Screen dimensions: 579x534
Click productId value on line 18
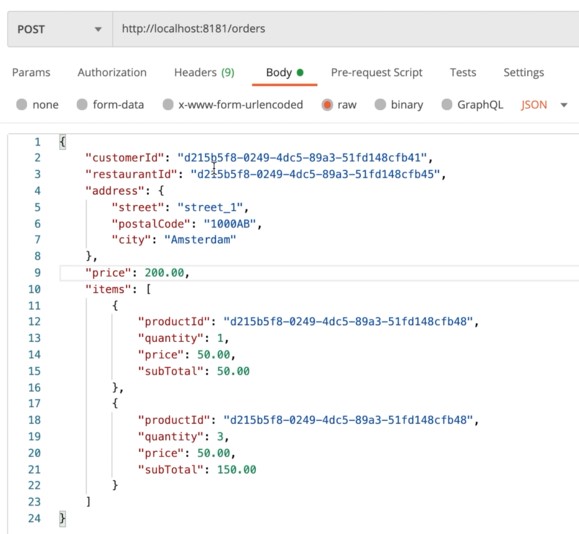coord(348,420)
